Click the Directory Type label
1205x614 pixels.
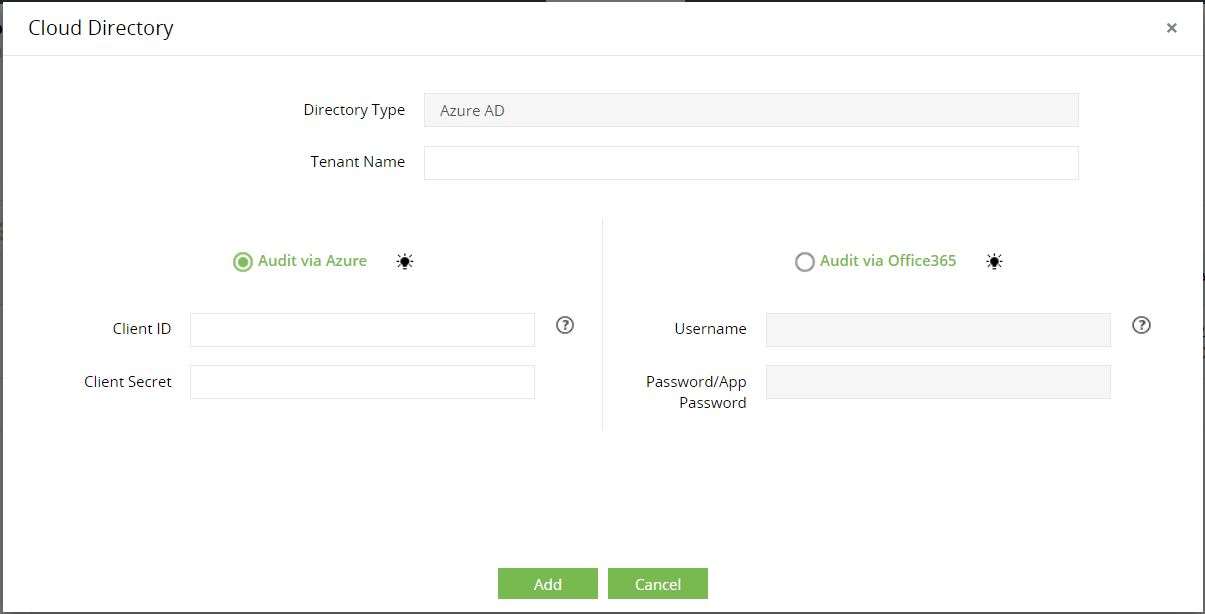(354, 110)
